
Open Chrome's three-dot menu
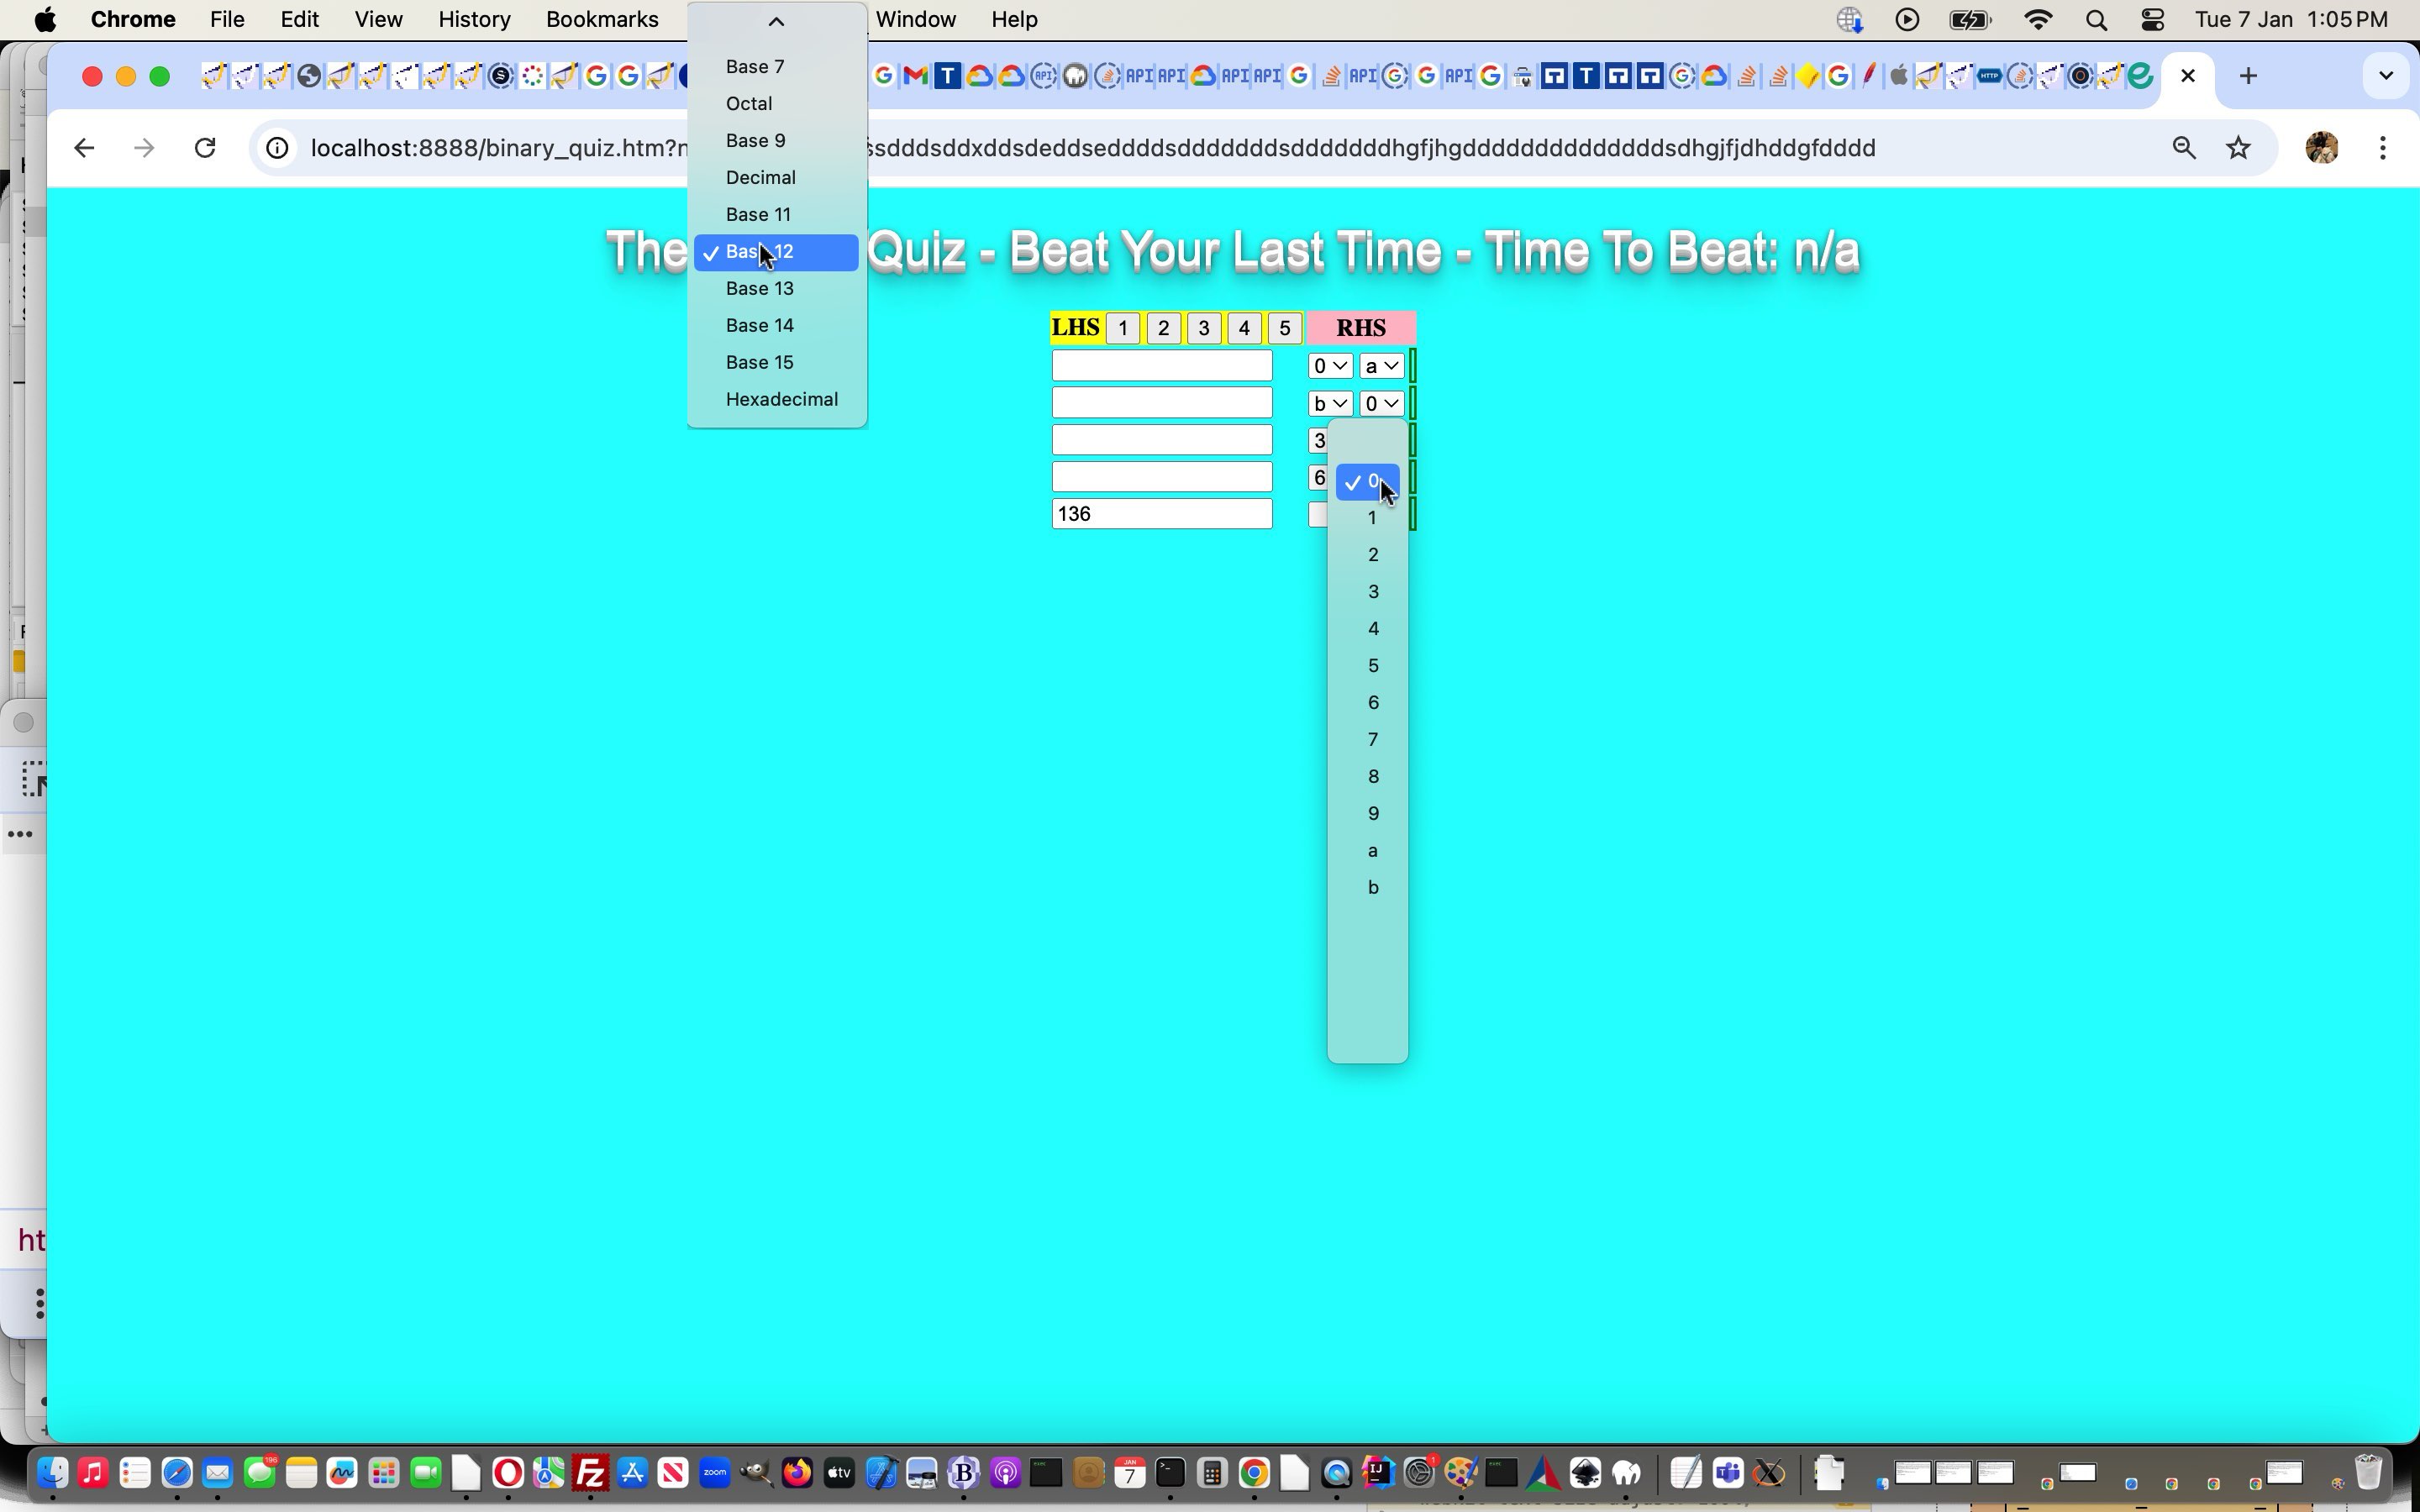pyautogui.click(x=2383, y=148)
